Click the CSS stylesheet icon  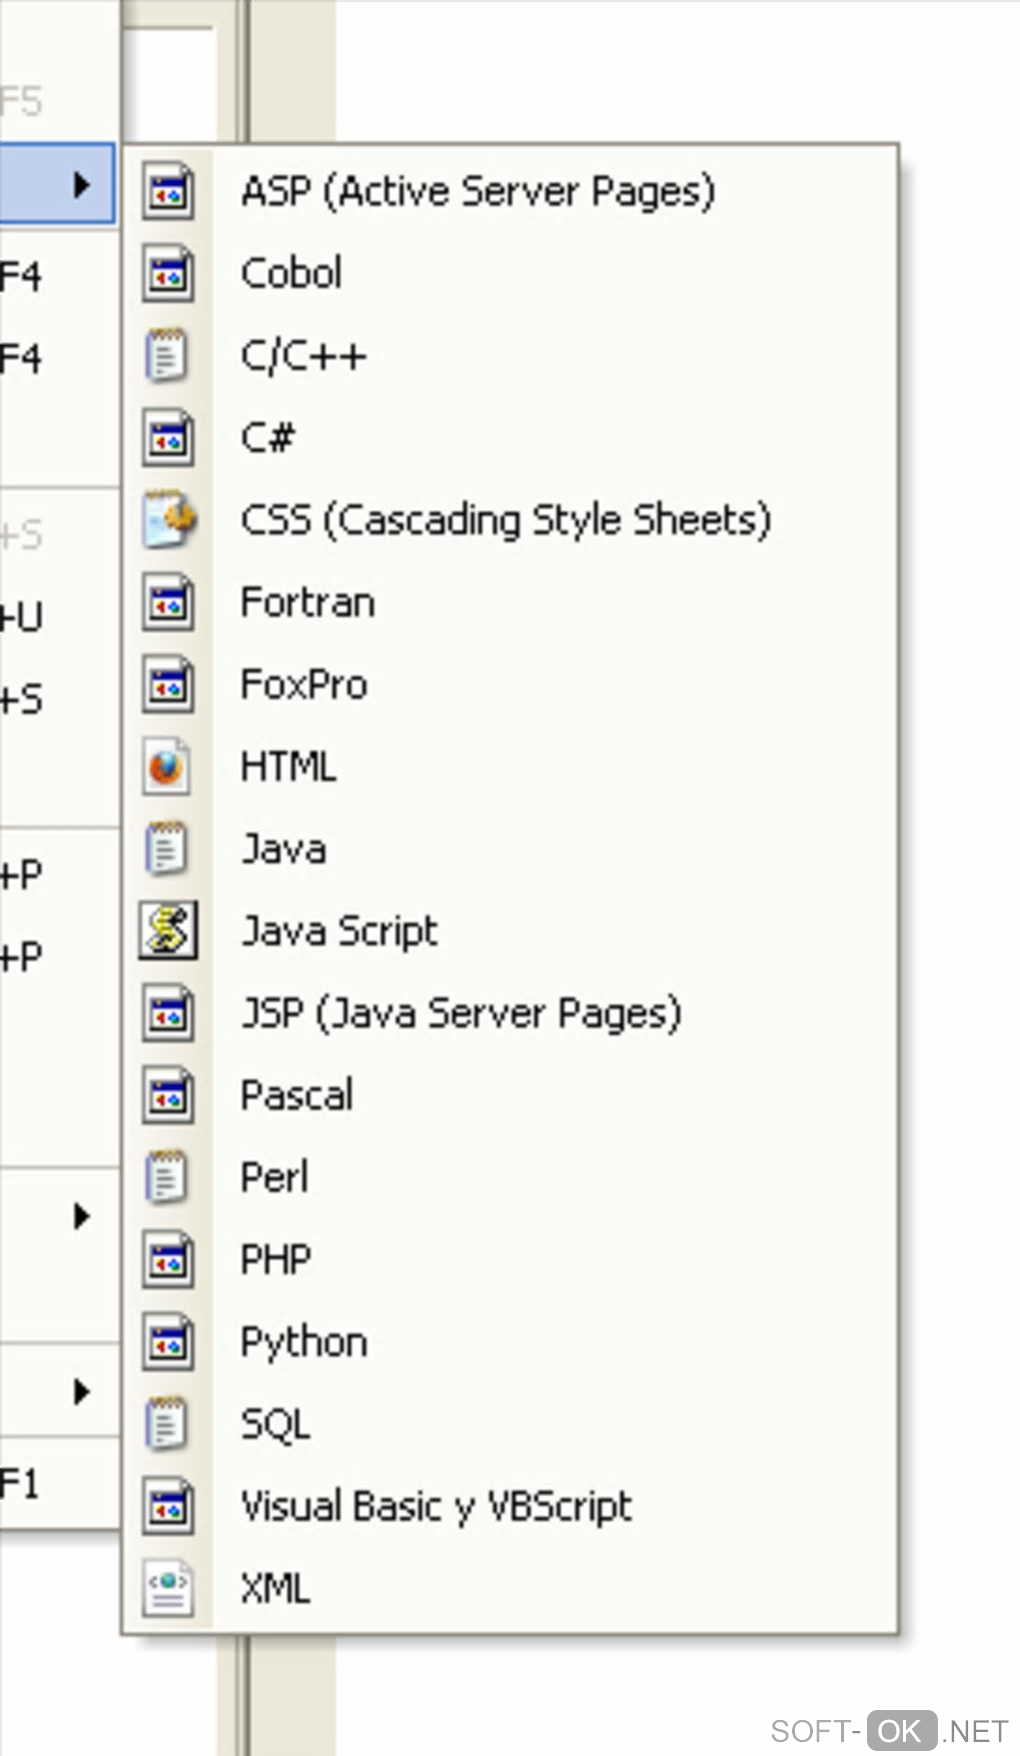[167, 520]
